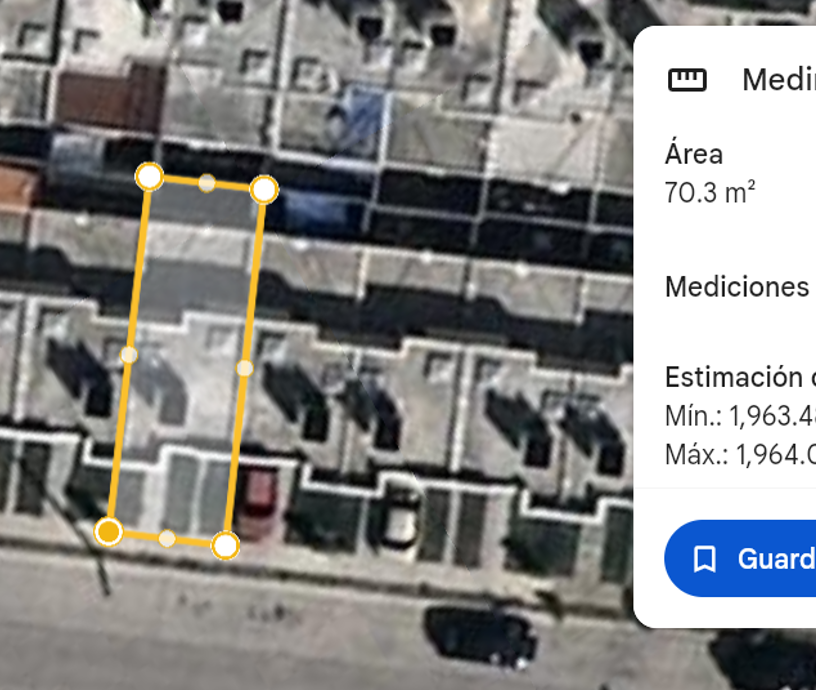
Task: Click the Guardar save button
Action: [740, 558]
